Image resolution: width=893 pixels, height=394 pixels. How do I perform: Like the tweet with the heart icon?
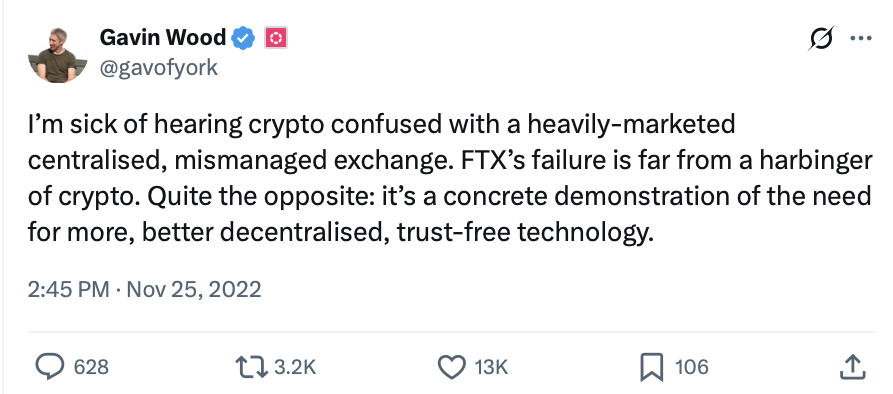click(452, 367)
